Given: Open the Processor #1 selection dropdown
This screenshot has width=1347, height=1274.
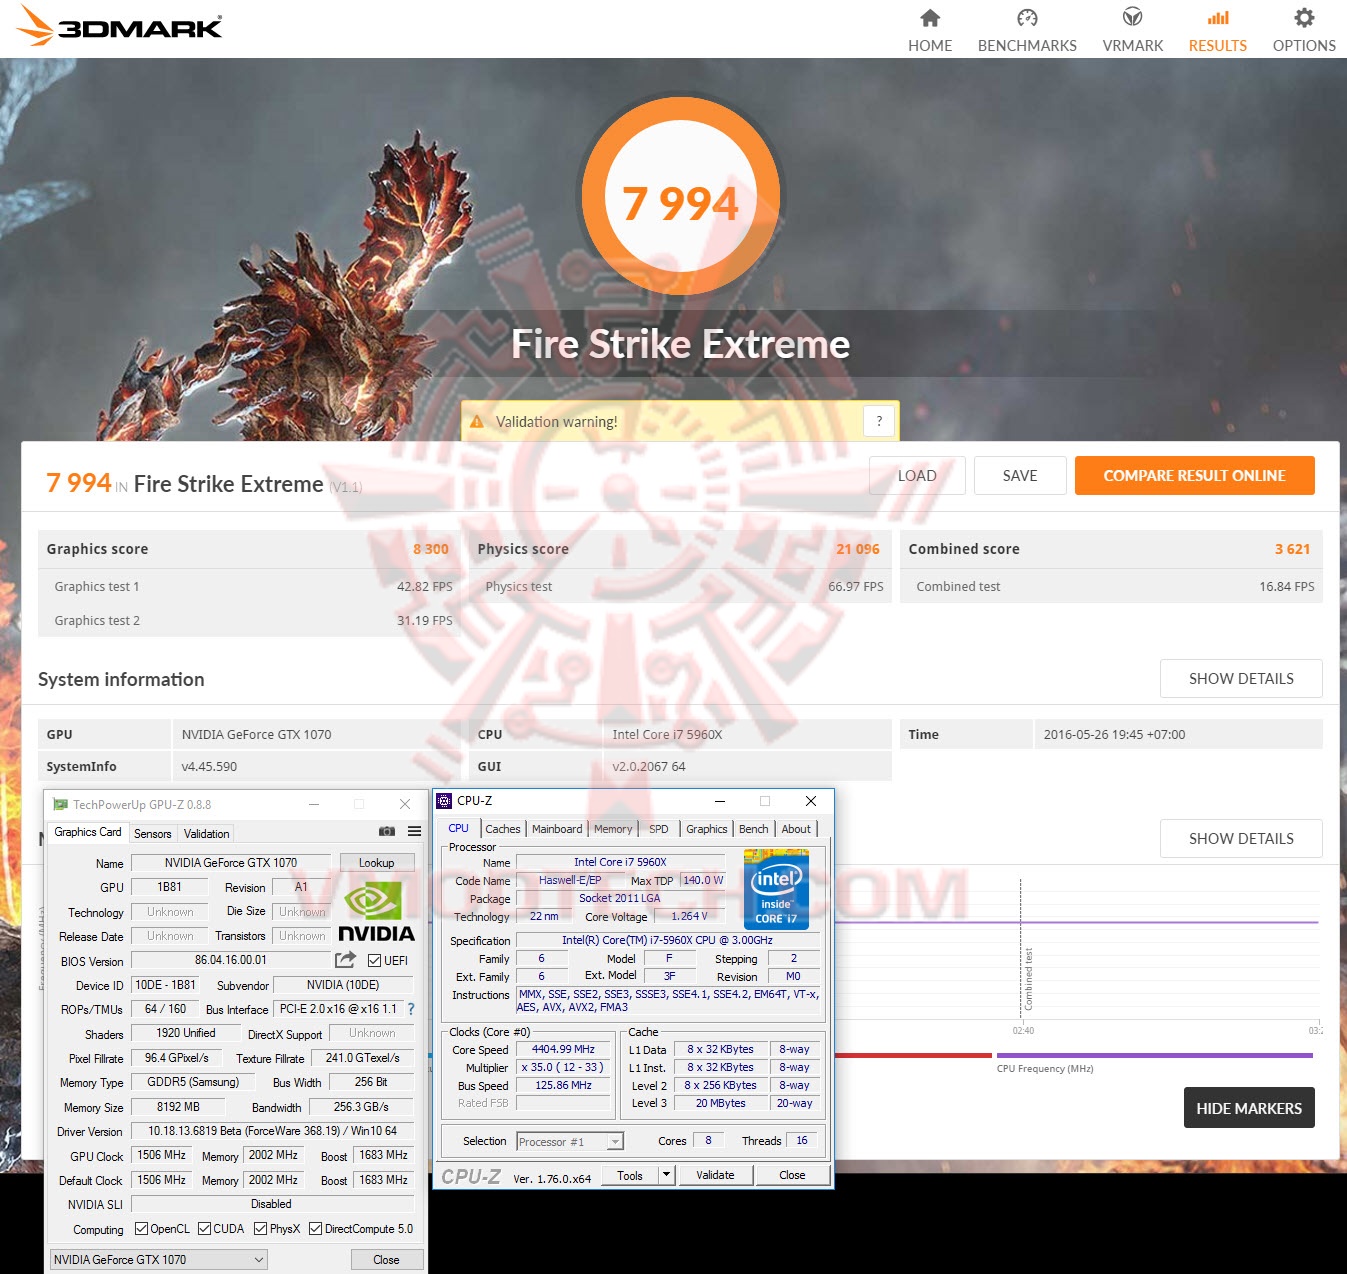Looking at the screenshot, I should click(570, 1141).
